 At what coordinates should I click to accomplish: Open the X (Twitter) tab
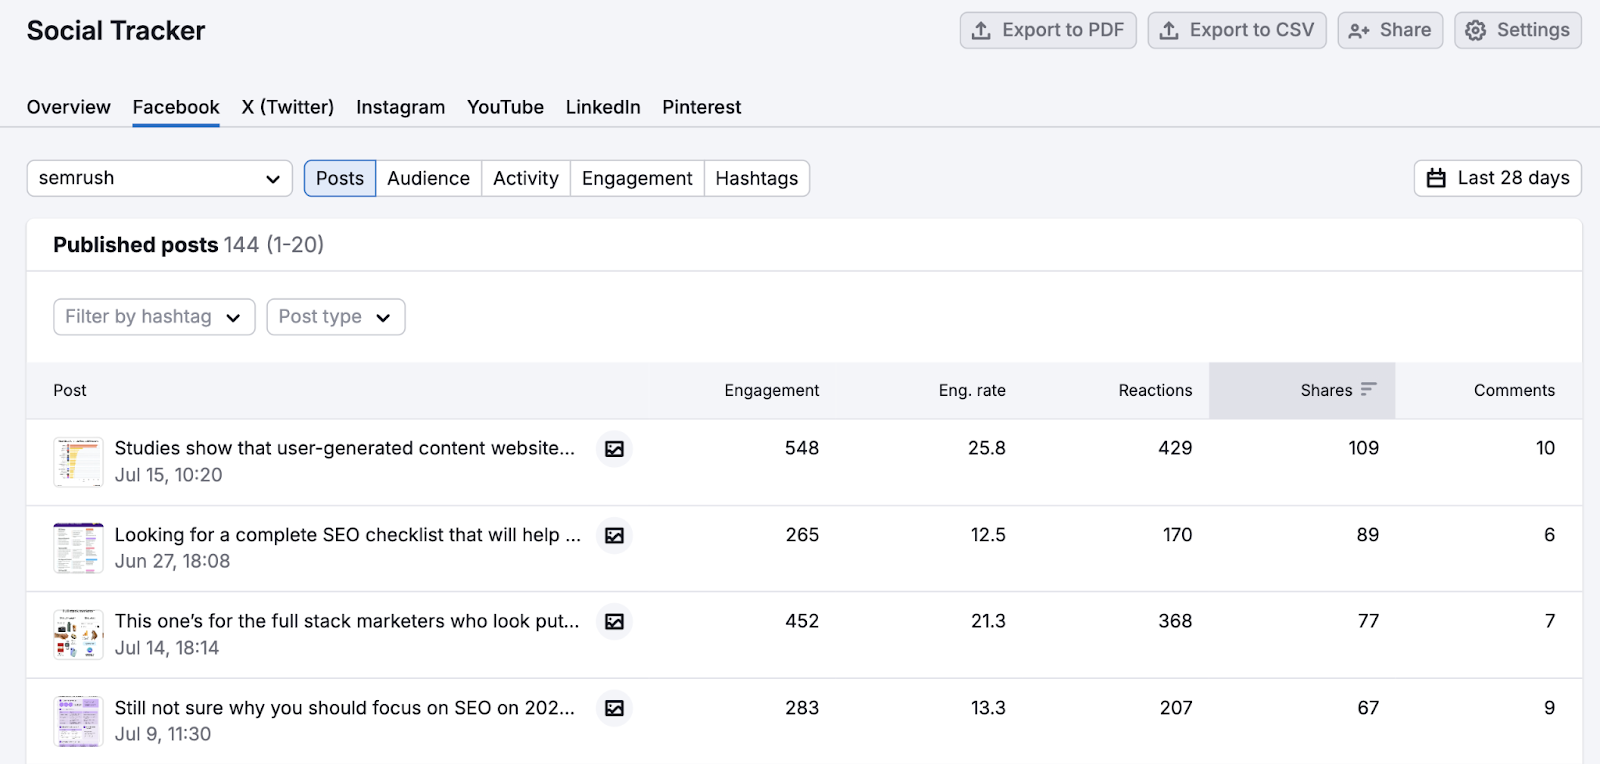(x=288, y=107)
